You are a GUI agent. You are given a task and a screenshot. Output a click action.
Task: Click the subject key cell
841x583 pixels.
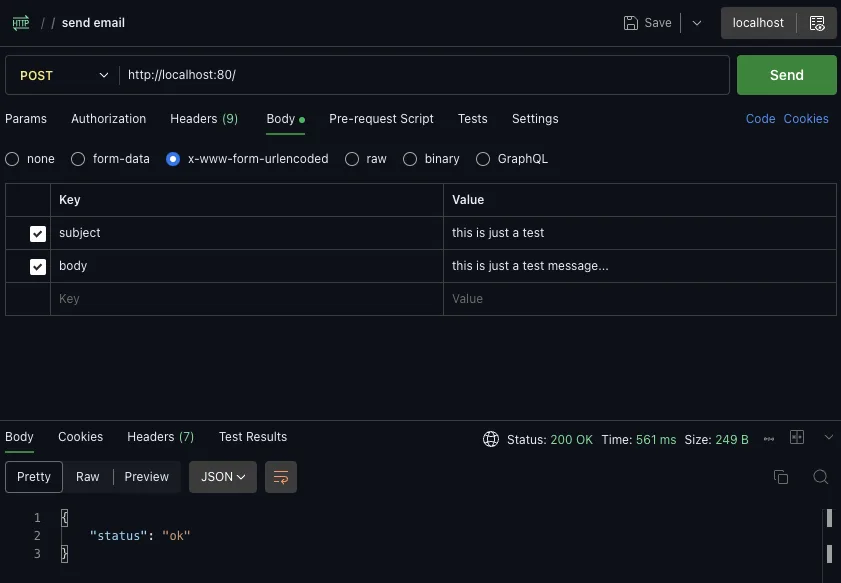click(x=247, y=233)
